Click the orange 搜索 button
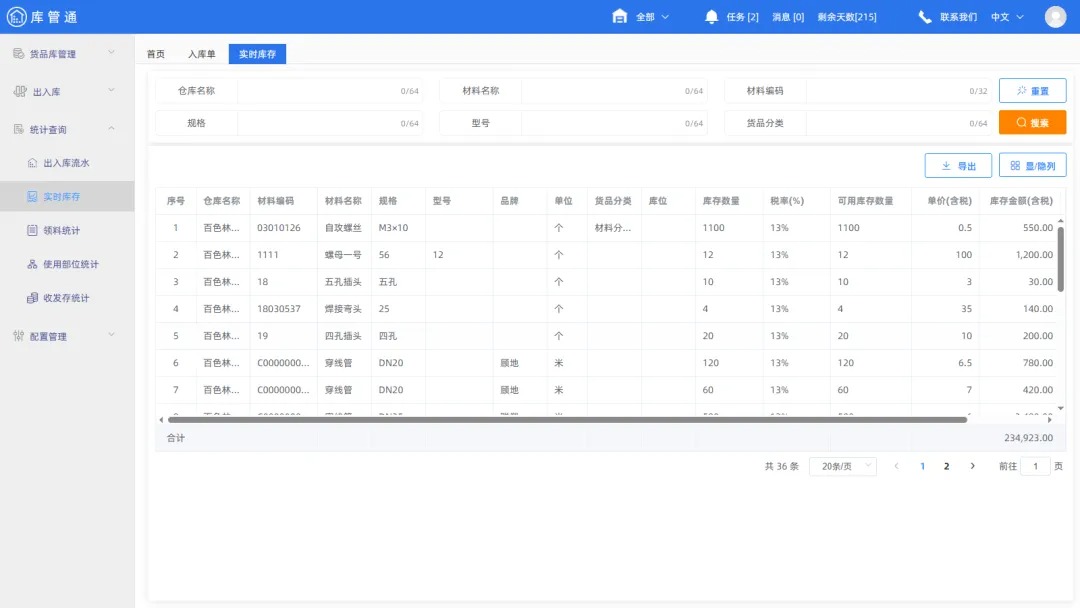 (1032, 123)
